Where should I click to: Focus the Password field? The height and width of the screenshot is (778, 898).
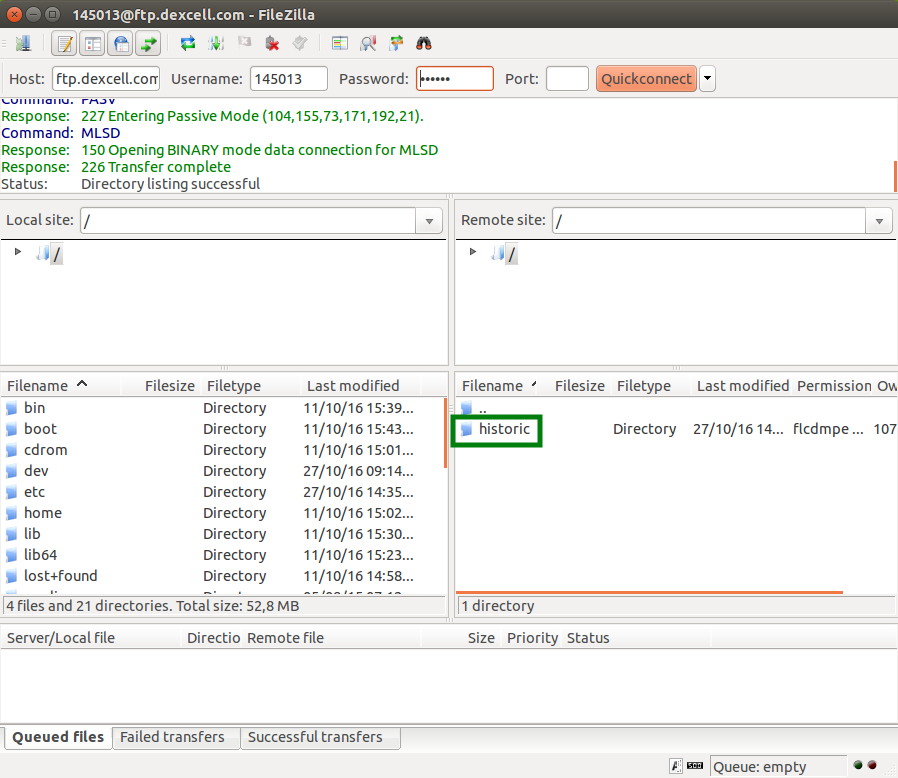(x=455, y=78)
